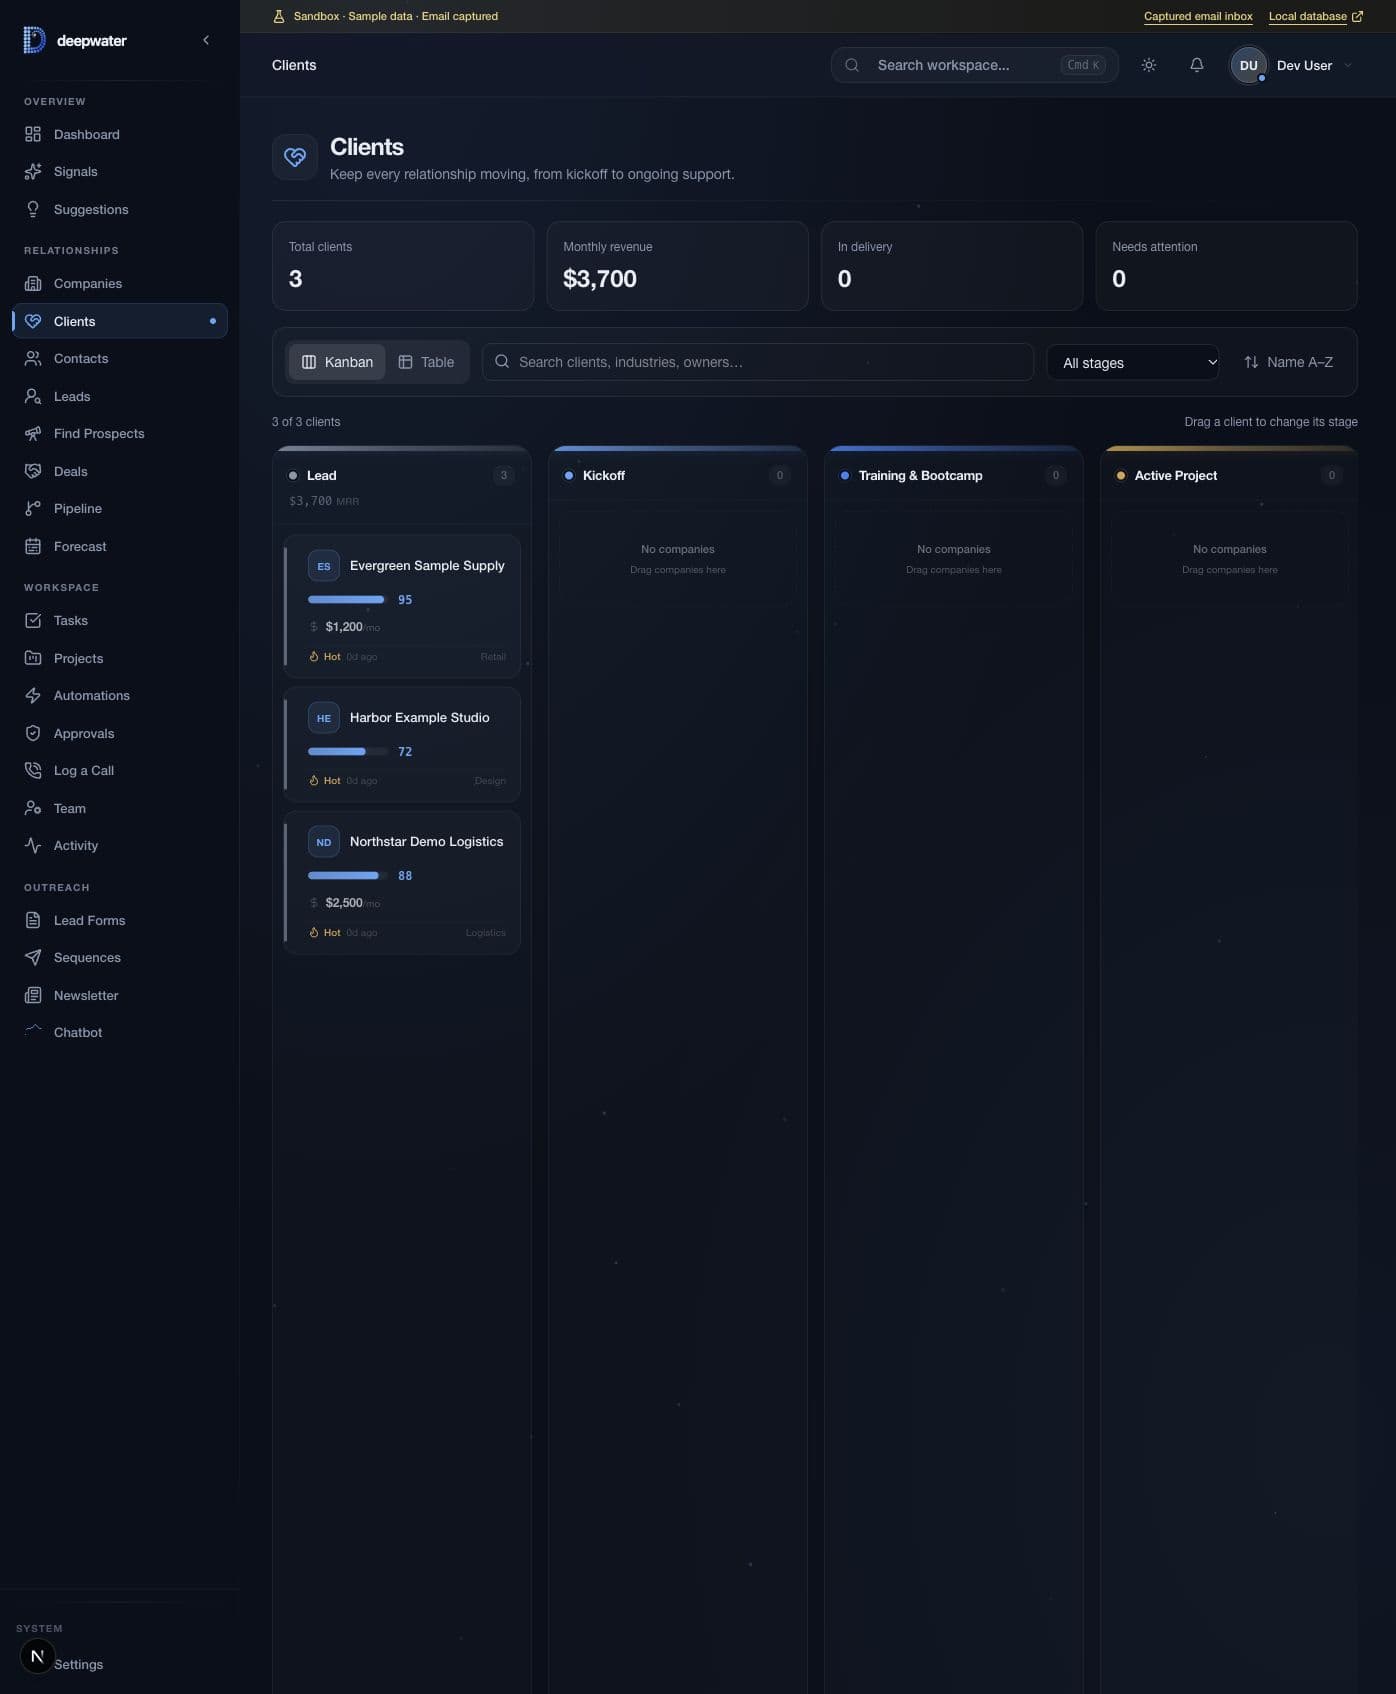
Task: Switch to Table view
Action: 426,362
